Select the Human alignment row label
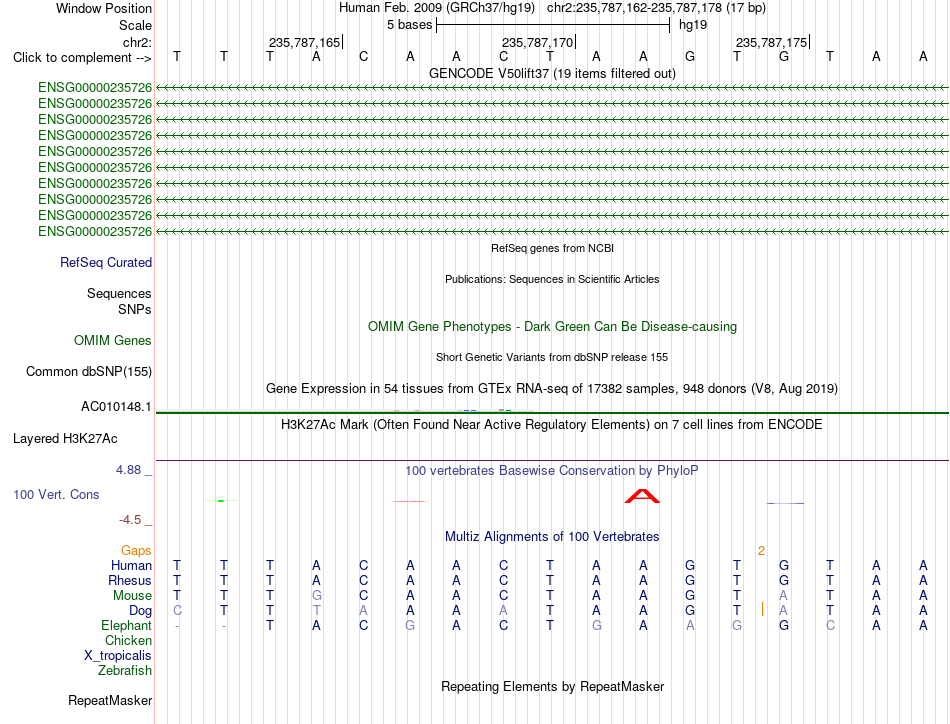Screen dimensions: 950x724 point(131,565)
